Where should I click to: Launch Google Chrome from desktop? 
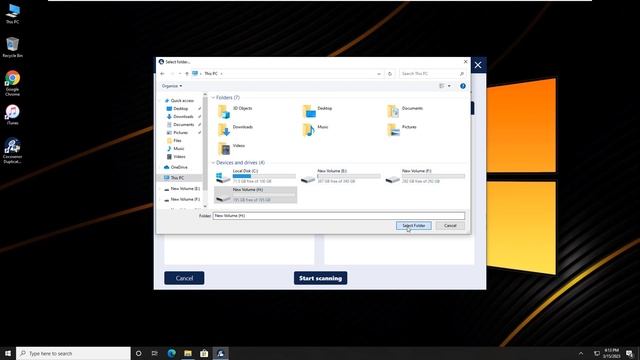tap(12, 83)
